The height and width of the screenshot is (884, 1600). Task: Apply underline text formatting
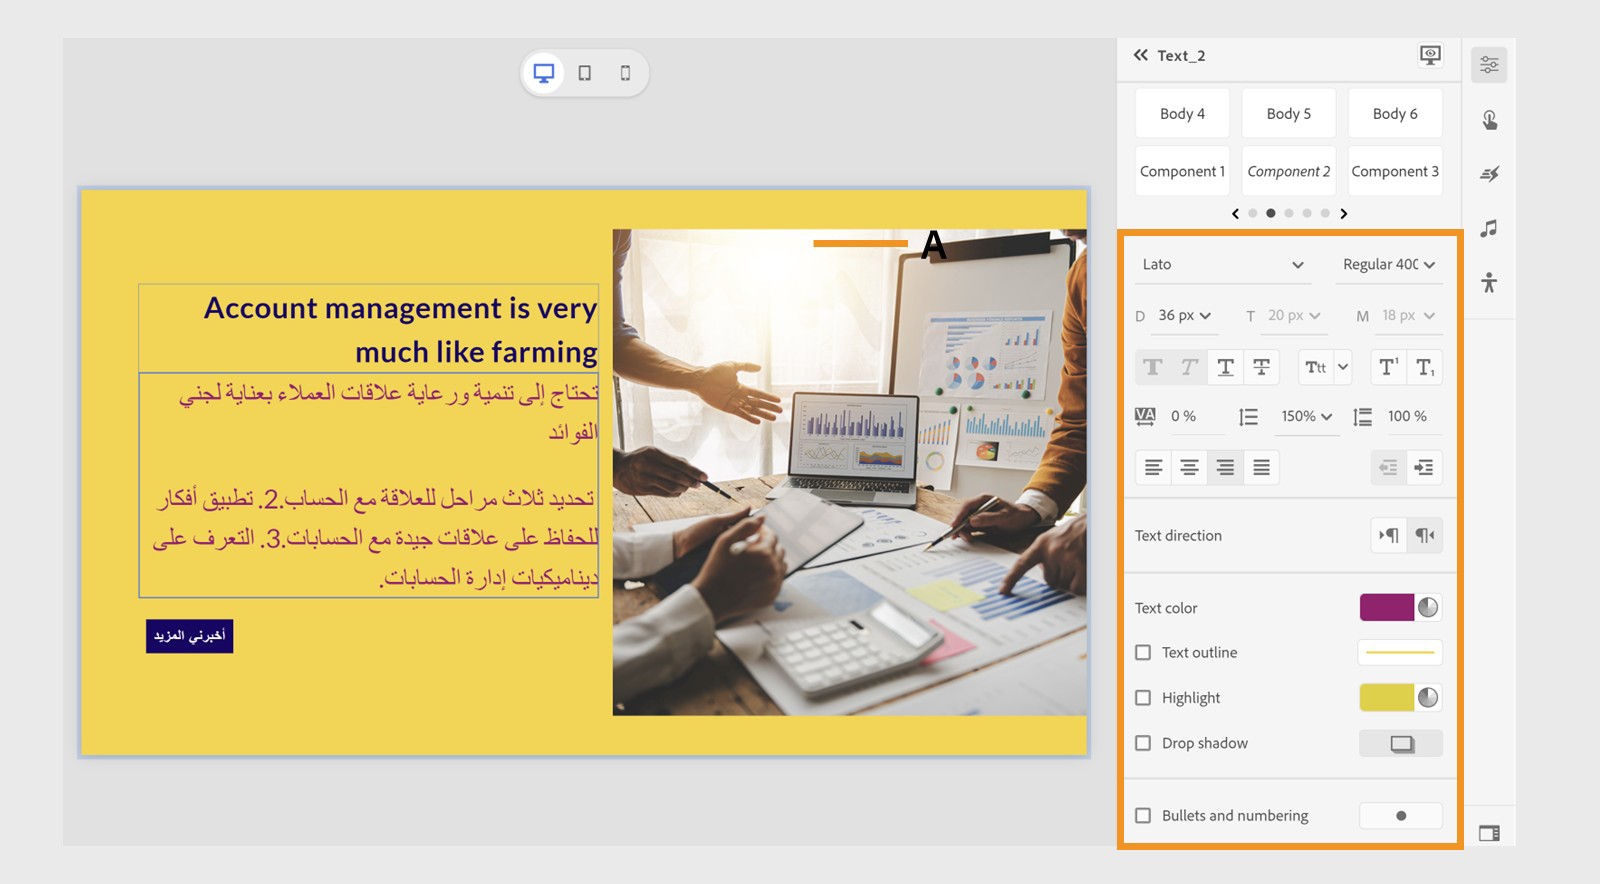1225,367
